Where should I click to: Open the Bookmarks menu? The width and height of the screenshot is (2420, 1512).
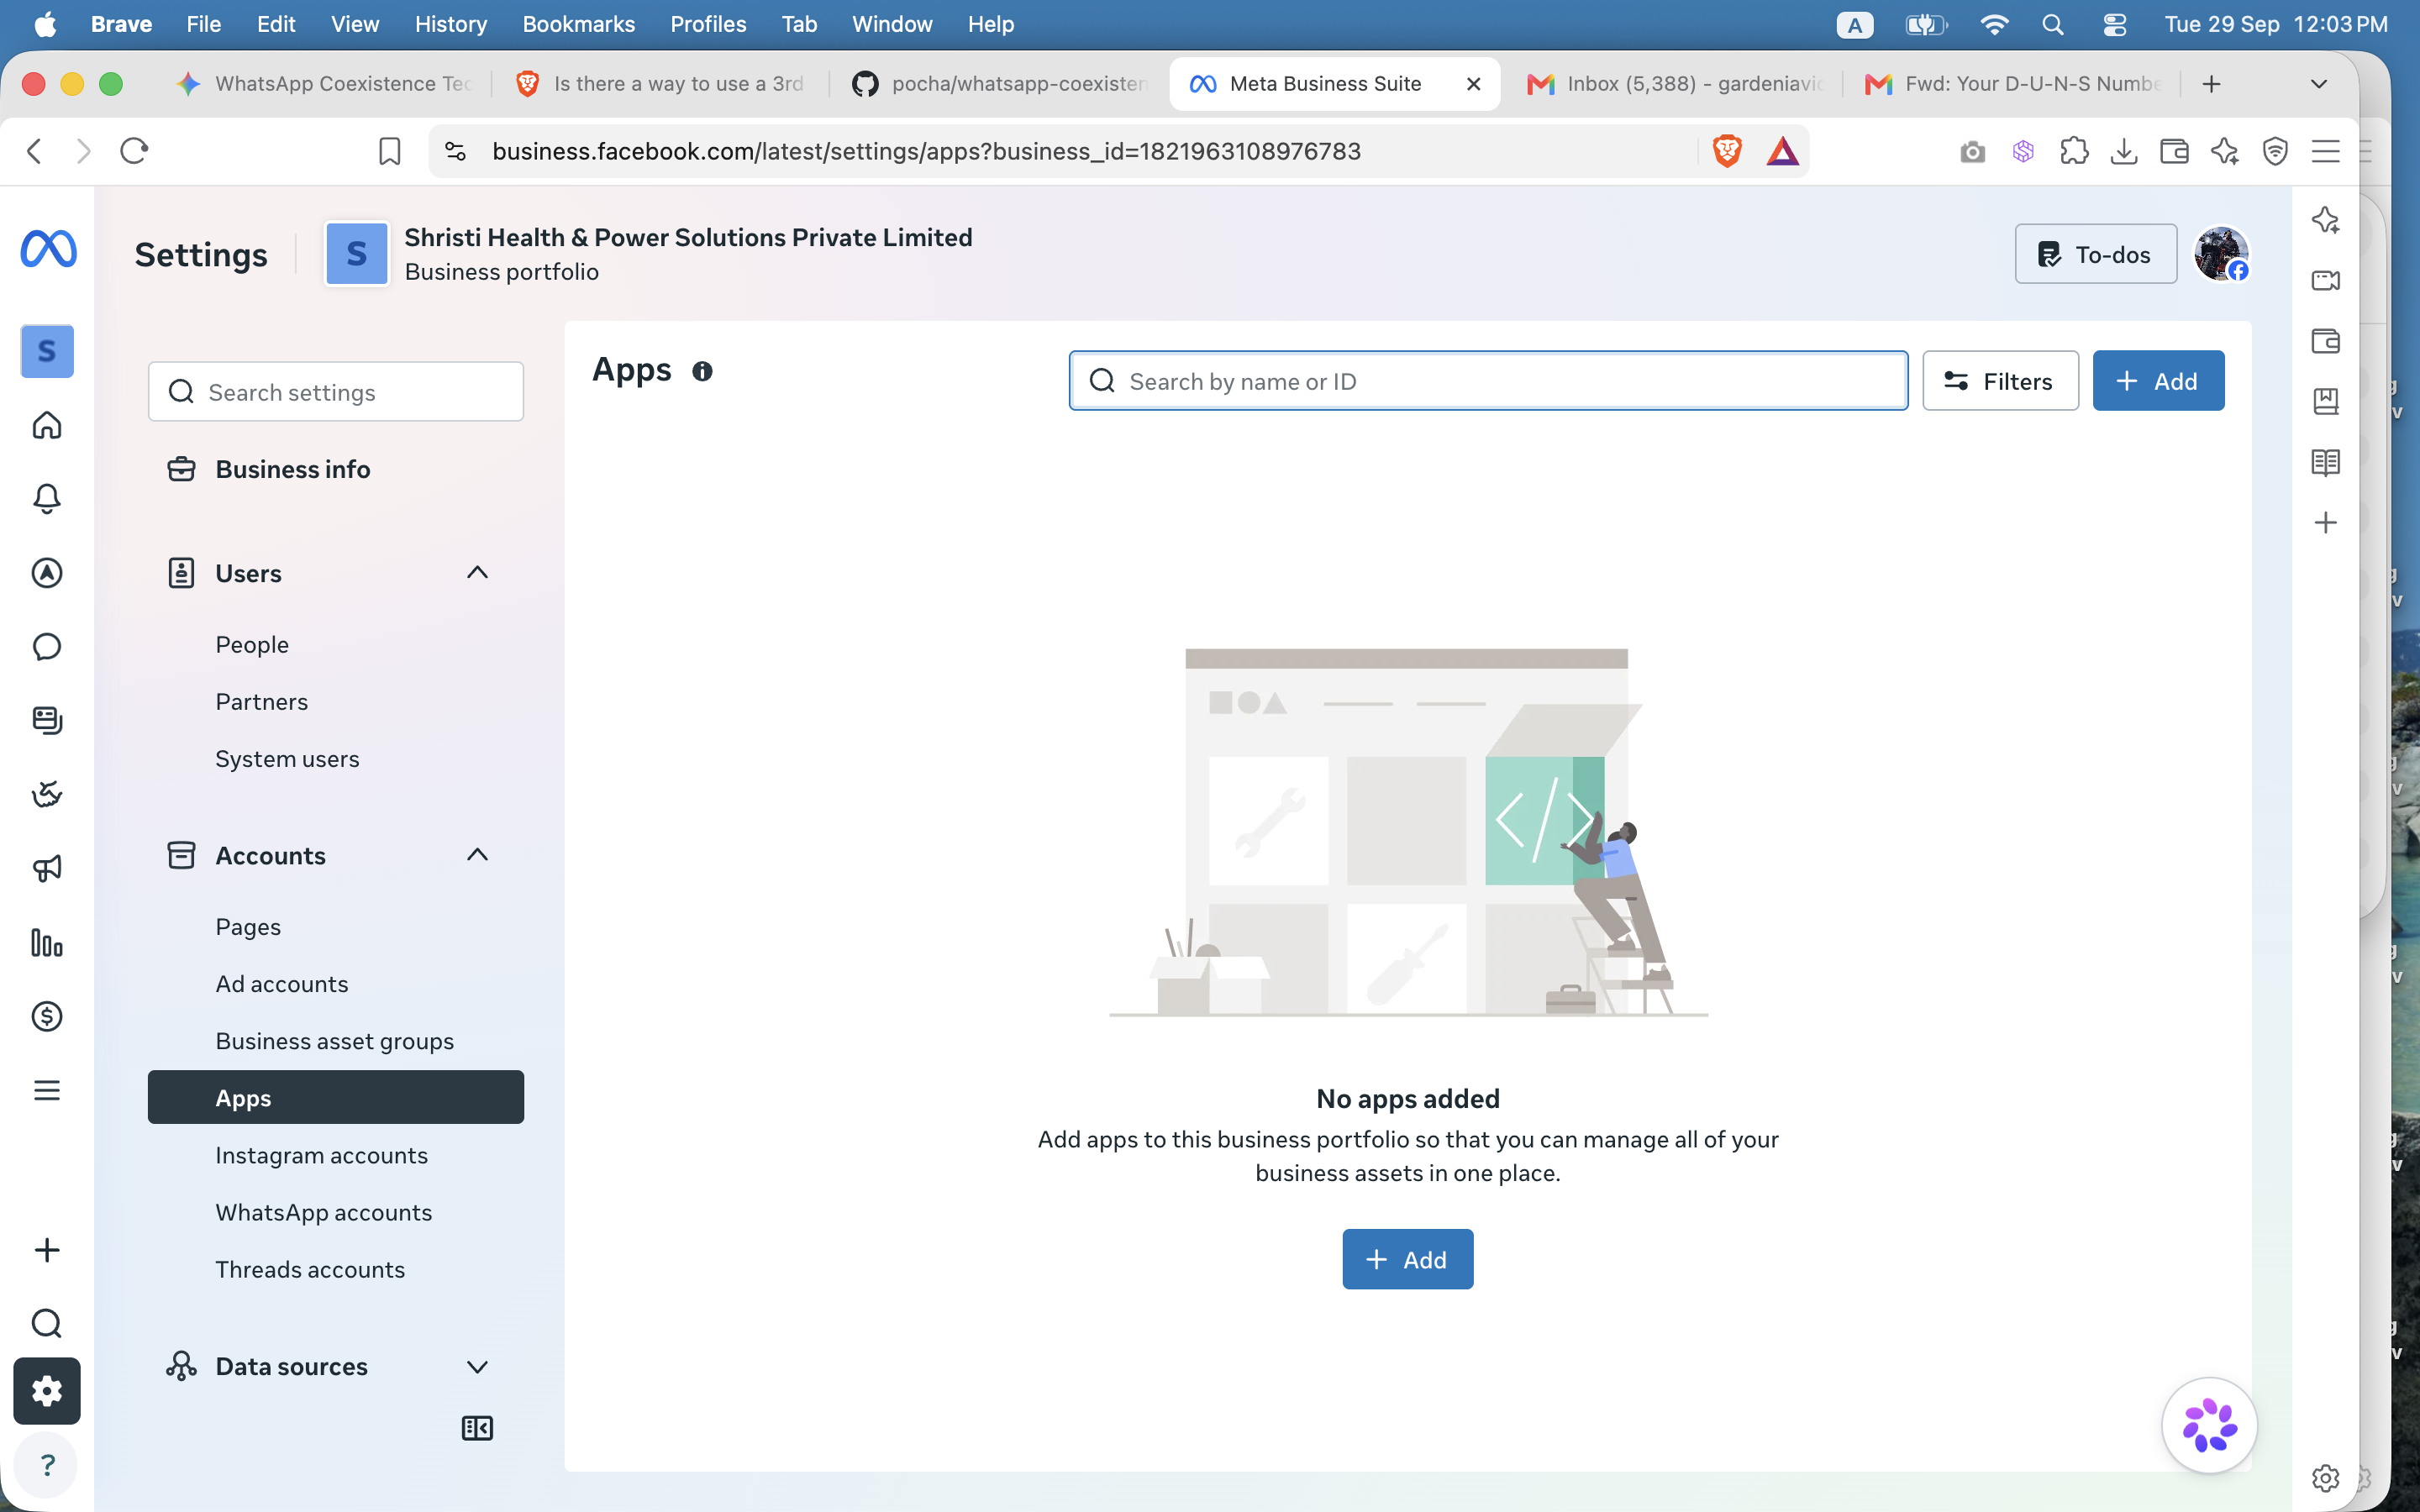(578, 24)
